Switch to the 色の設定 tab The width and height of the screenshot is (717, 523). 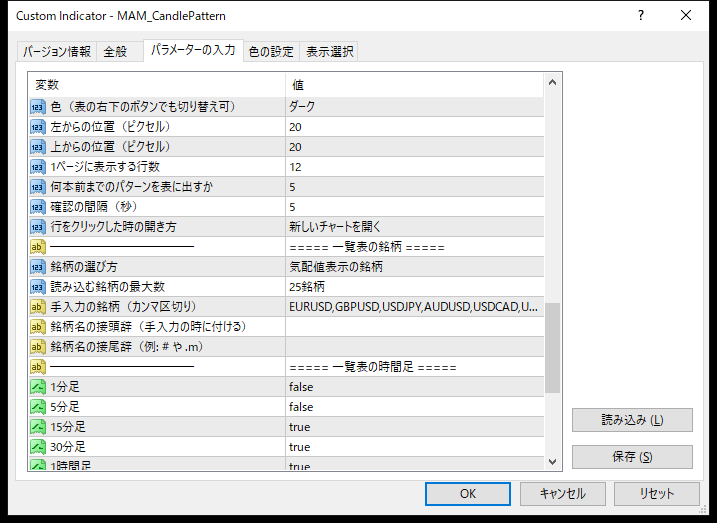click(271, 52)
